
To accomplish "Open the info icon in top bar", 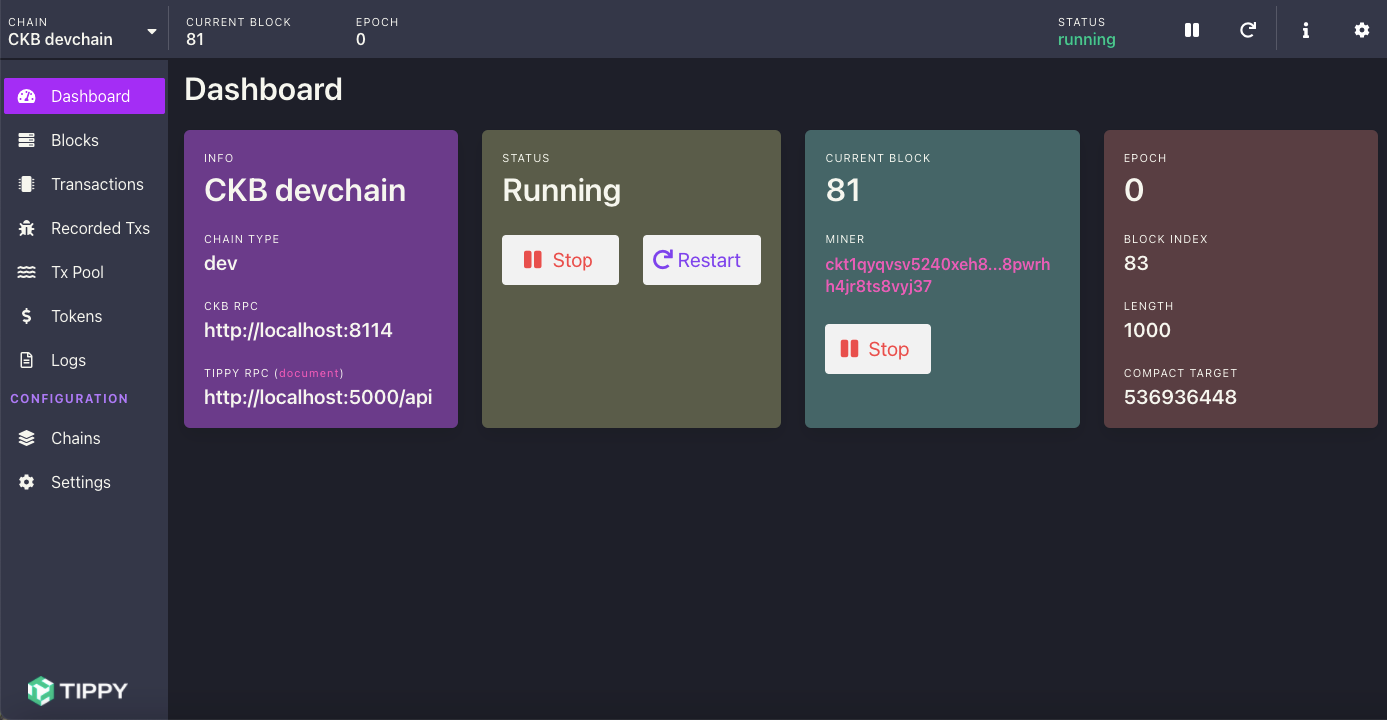I will point(1306,30).
